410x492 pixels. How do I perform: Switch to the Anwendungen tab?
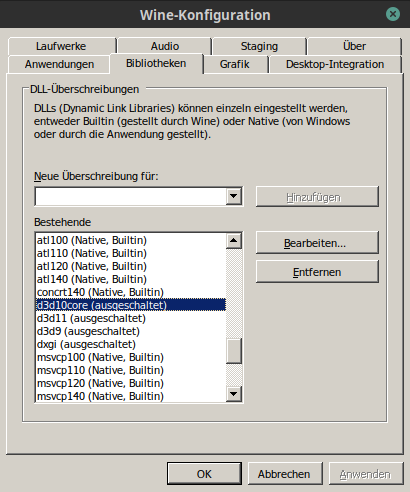(x=59, y=64)
